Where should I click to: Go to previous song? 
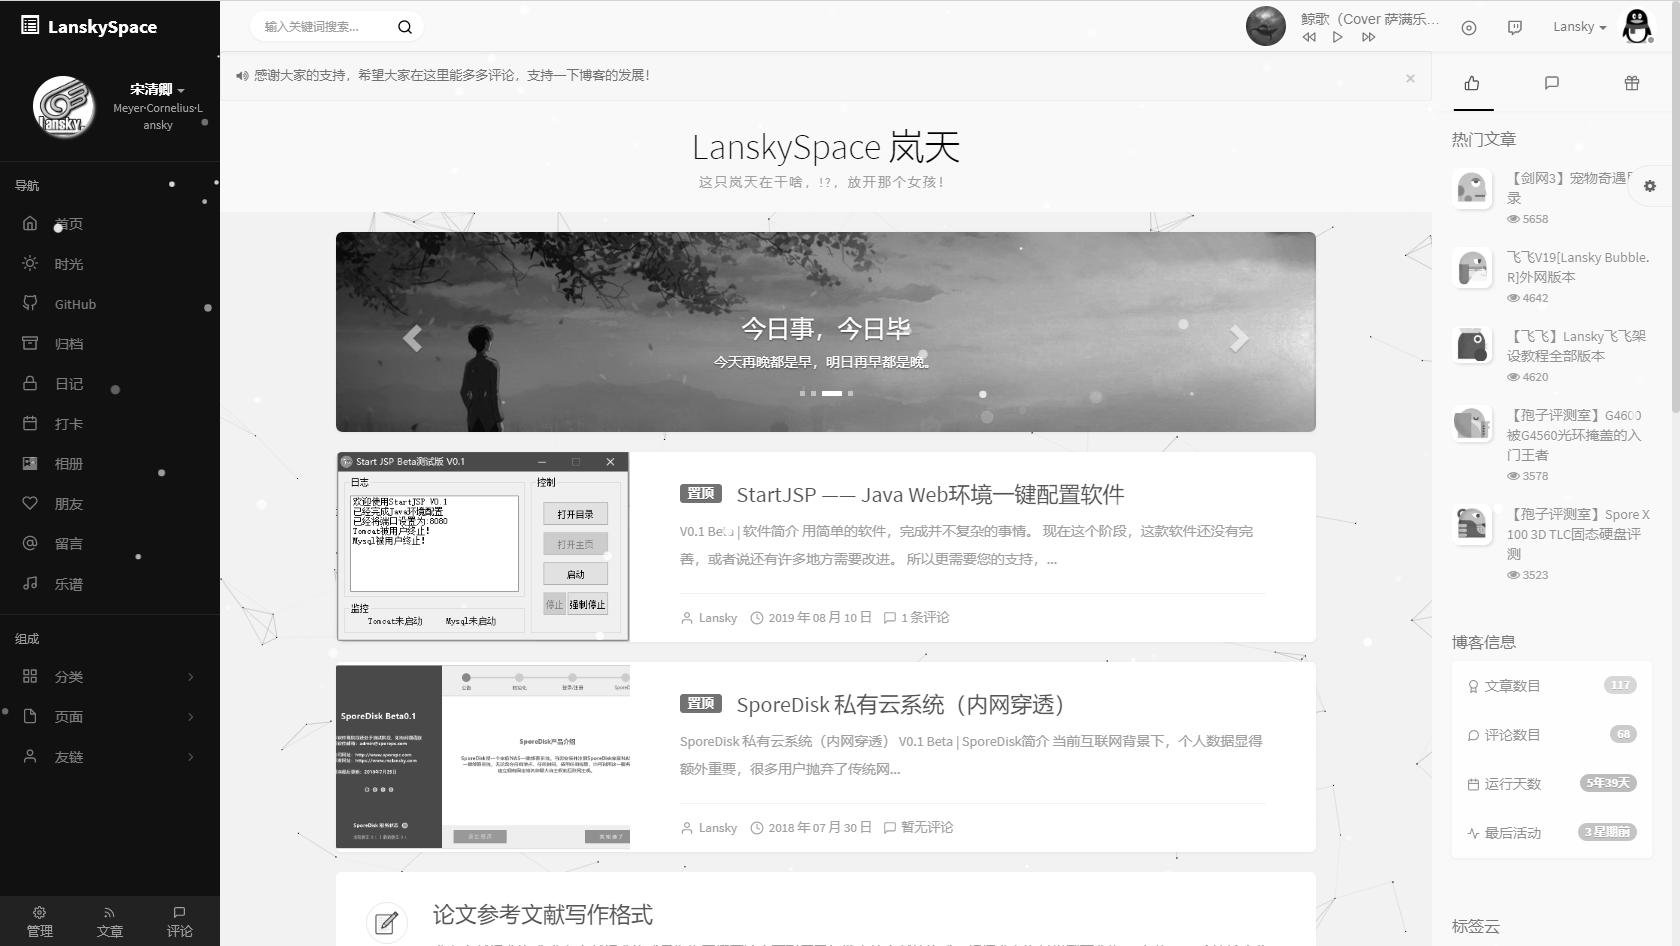[x=1309, y=38]
